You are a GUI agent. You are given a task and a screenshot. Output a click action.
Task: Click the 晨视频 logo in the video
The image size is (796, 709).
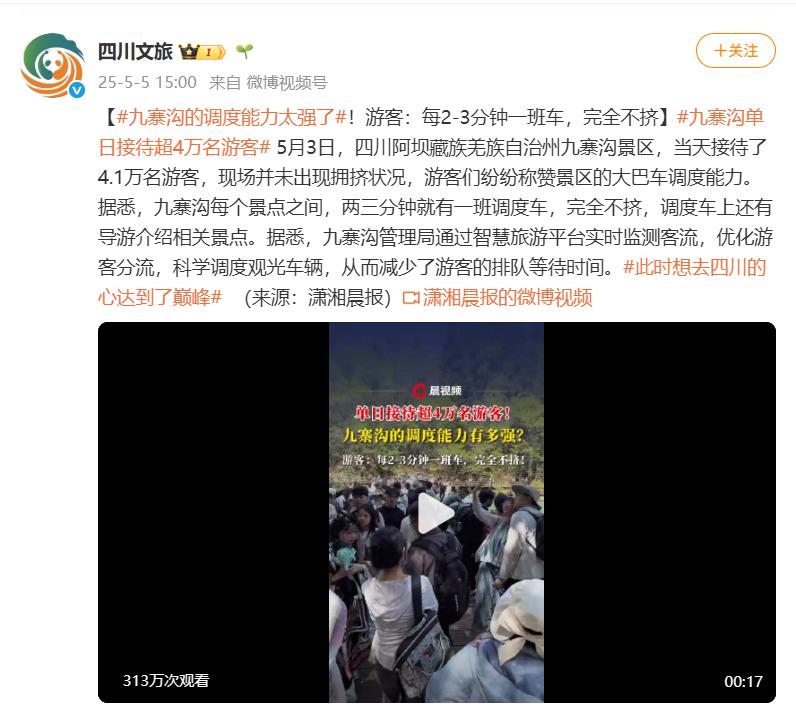pyautogui.click(x=437, y=390)
